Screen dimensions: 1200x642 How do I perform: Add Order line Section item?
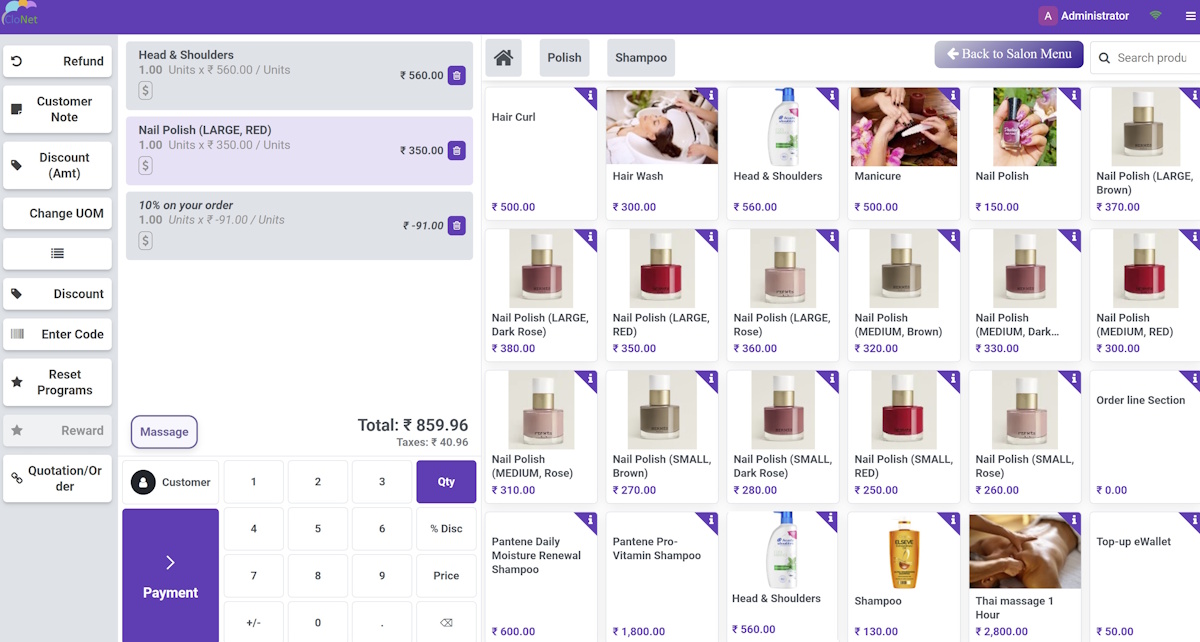pos(1145,437)
